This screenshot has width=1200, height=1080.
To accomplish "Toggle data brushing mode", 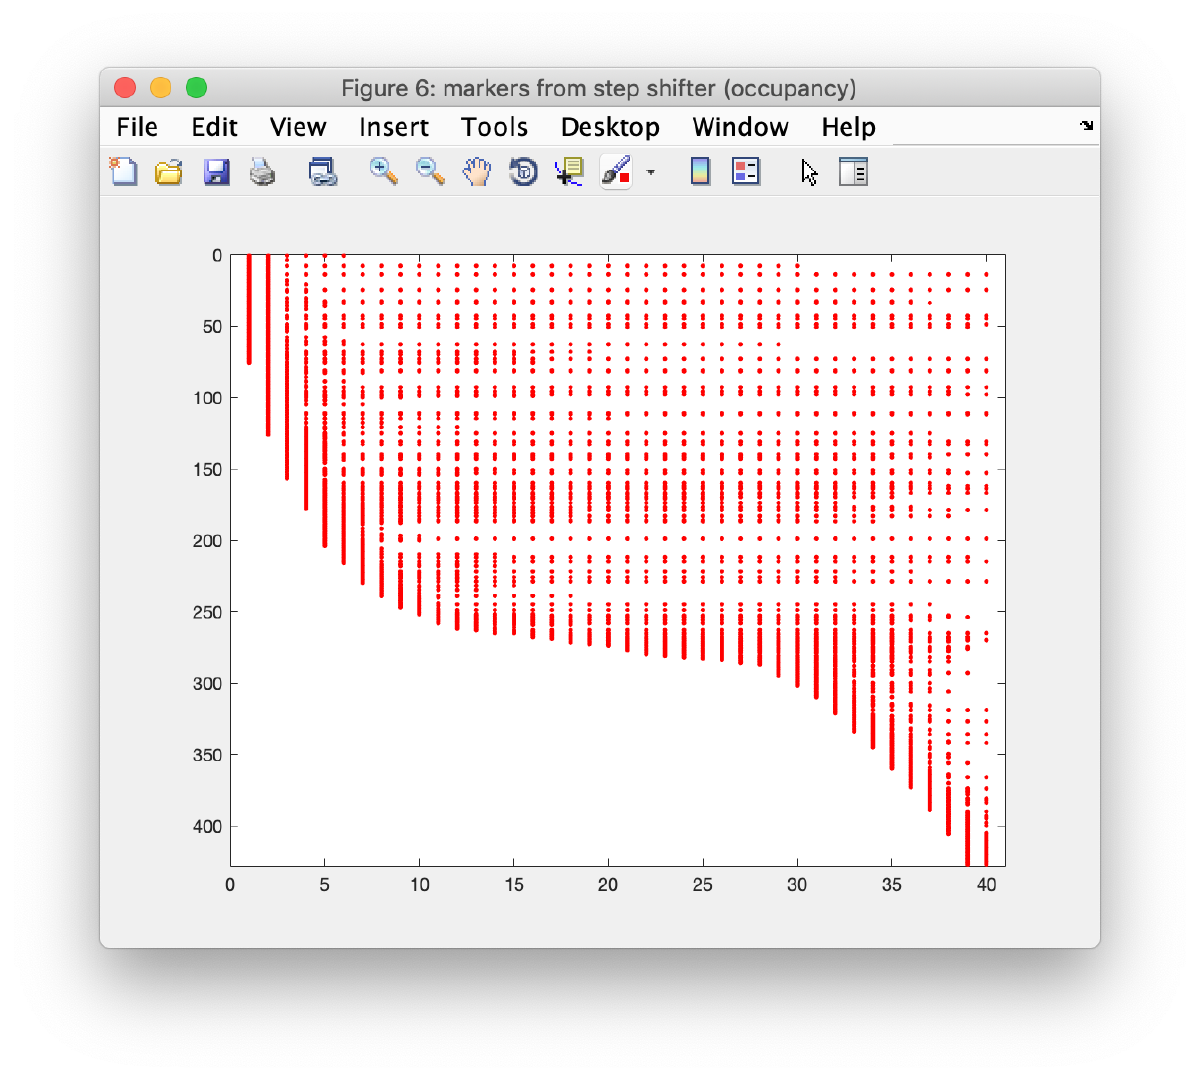I will 616,171.
